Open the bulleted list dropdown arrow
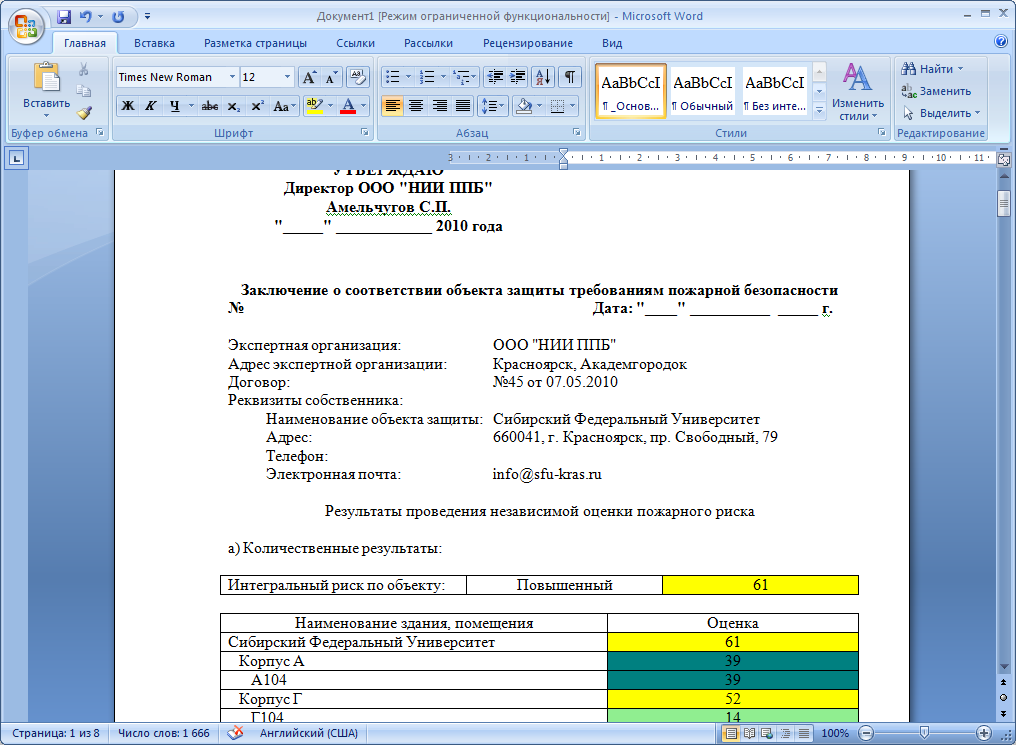Viewport: 1016px width, 745px height. click(408, 77)
